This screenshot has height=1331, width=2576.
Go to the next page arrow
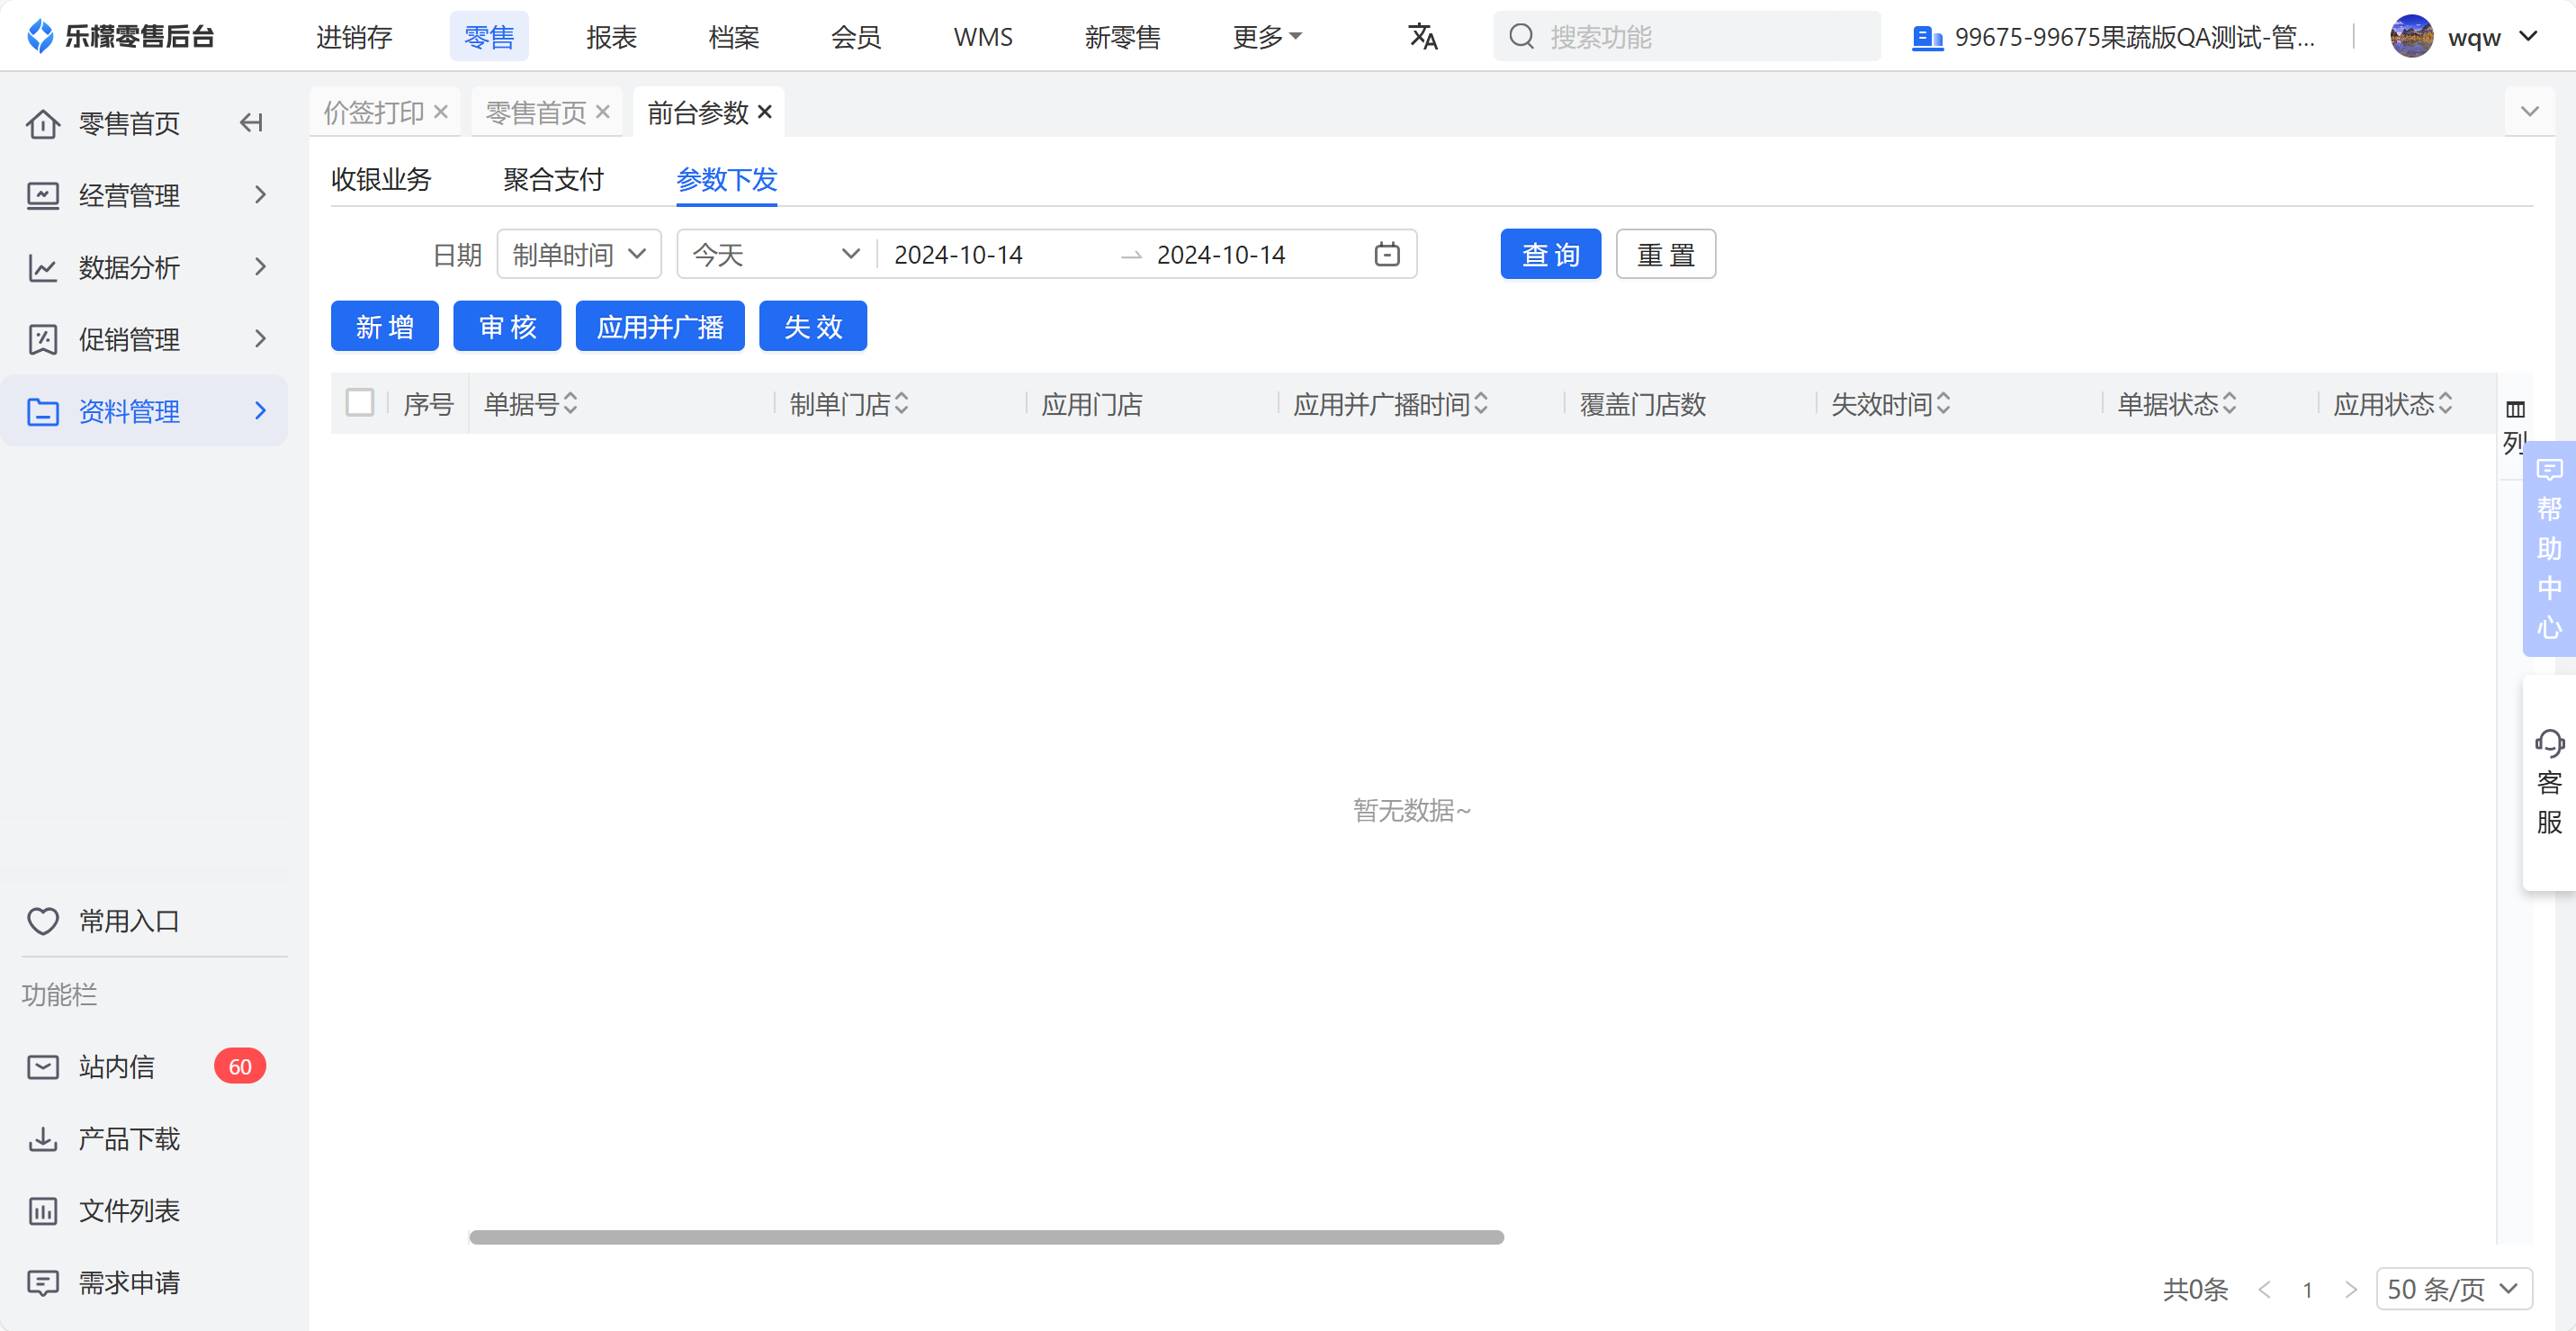click(x=2350, y=1289)
